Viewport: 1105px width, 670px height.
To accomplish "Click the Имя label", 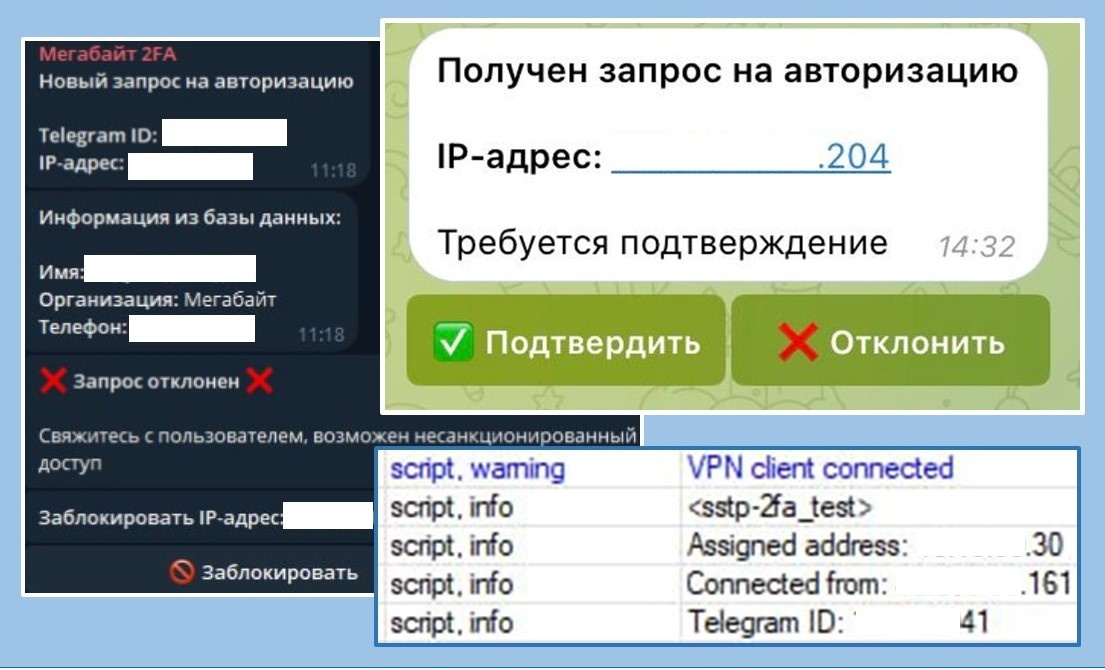I will (x=61, y=272).
